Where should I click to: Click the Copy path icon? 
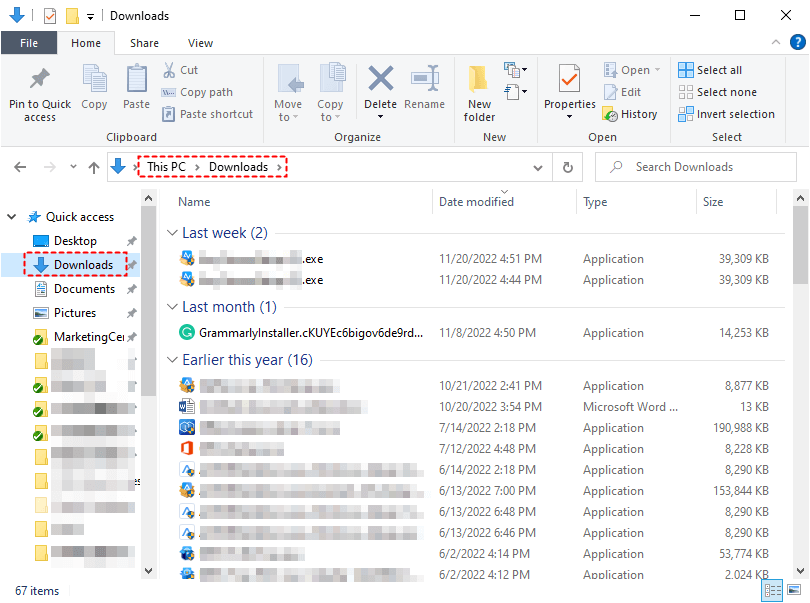tap(168, 91)
